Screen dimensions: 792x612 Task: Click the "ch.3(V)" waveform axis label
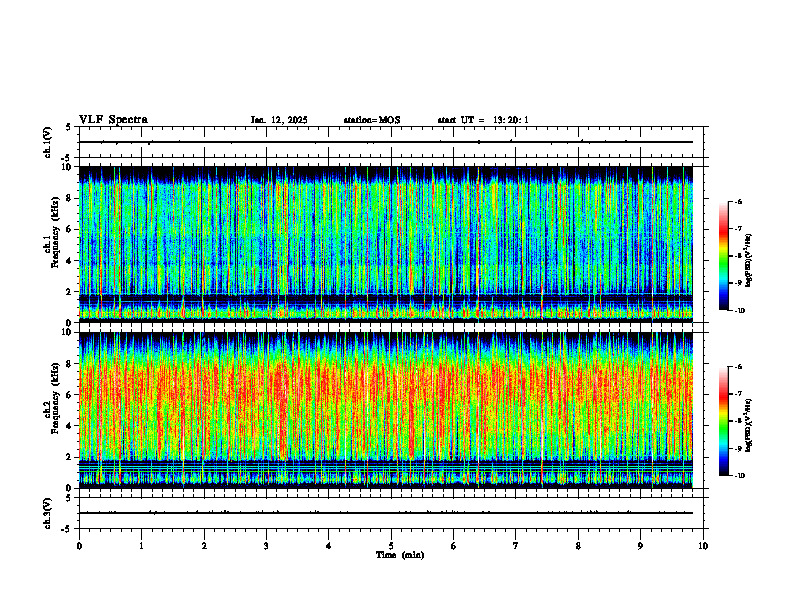tap(48, 513)
